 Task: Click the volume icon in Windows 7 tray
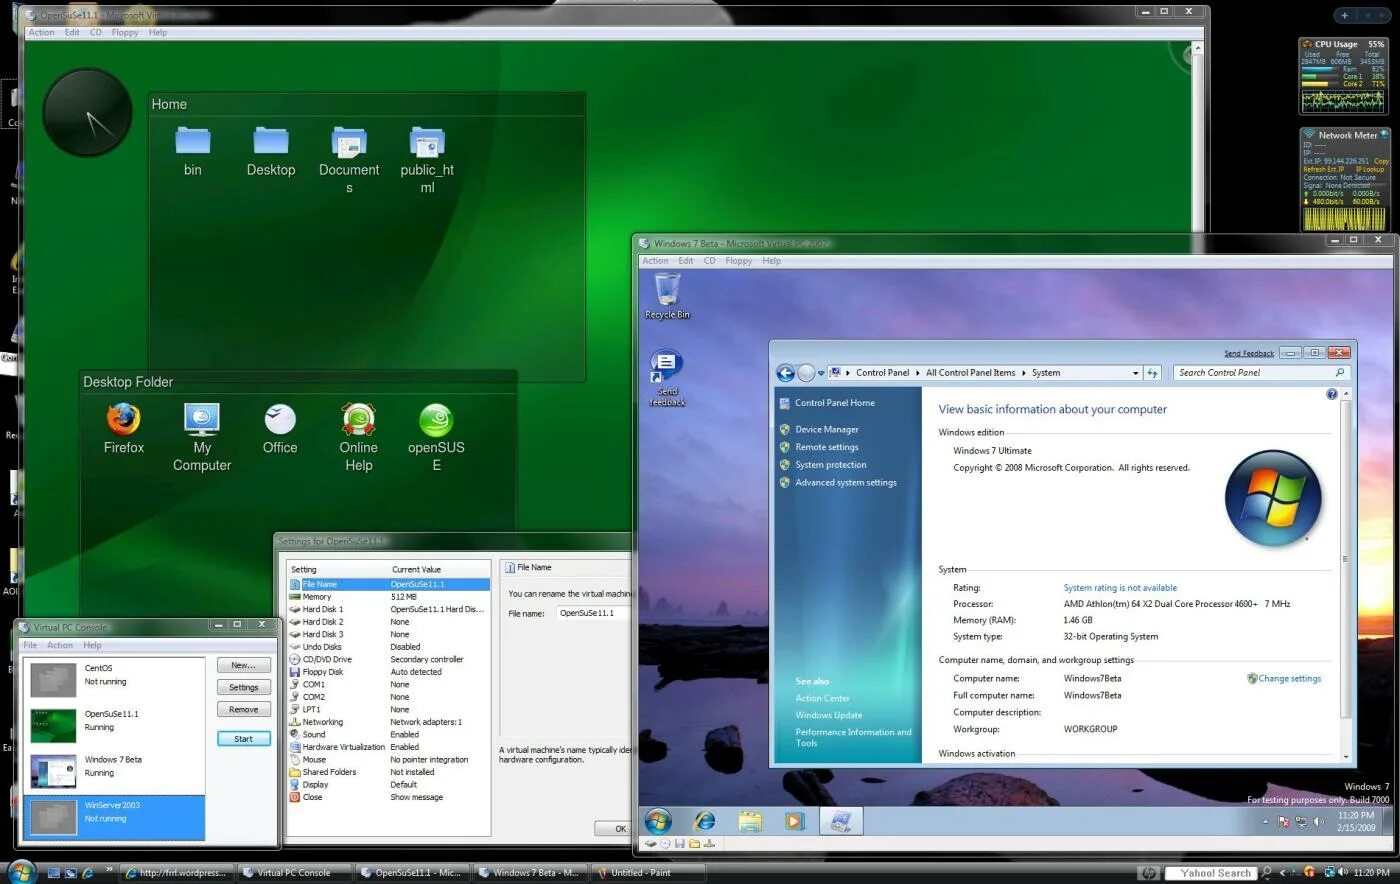click(1318, 822)
